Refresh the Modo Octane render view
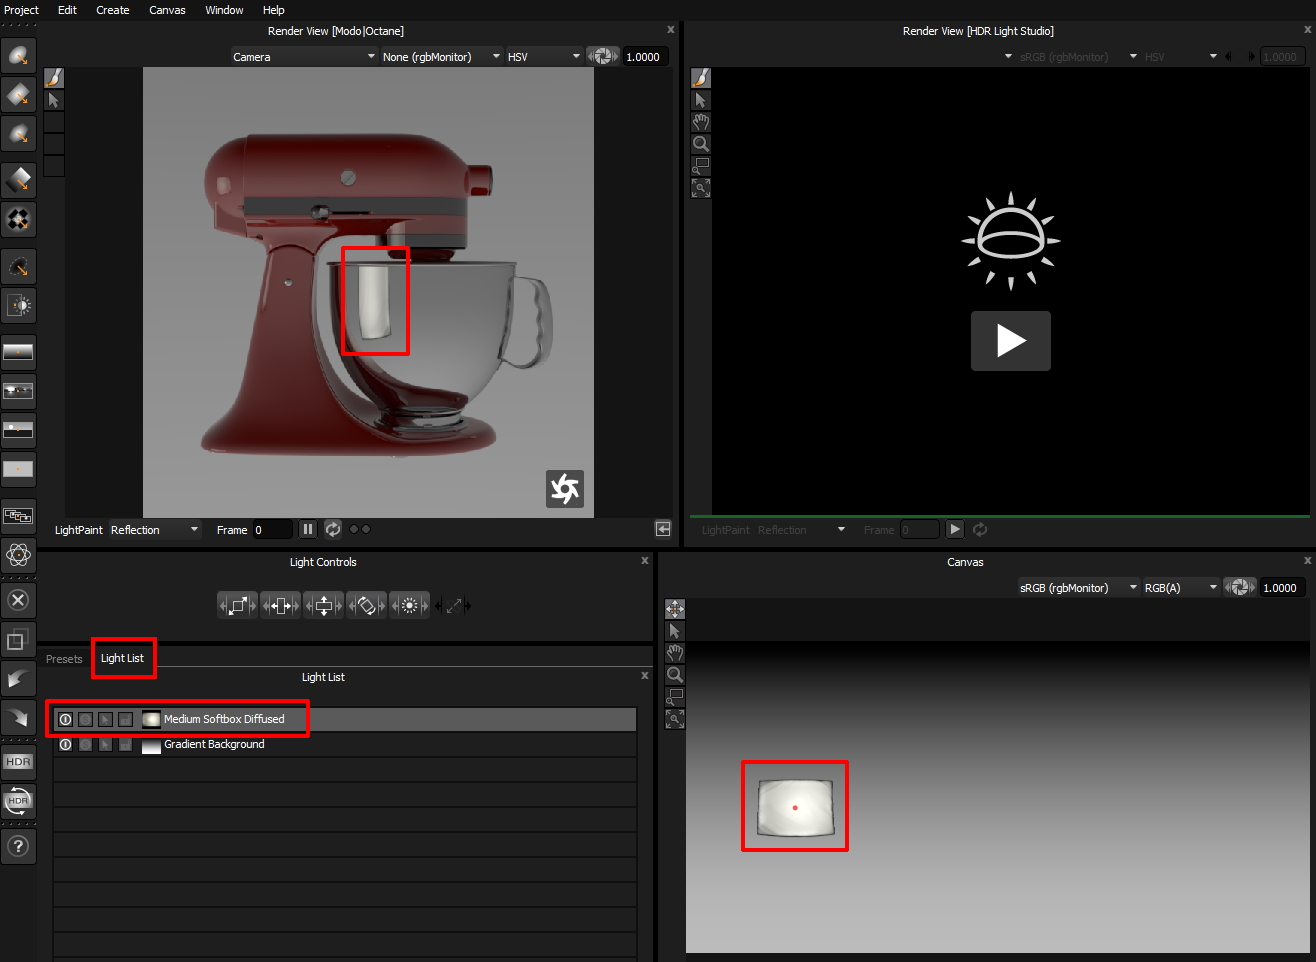Image resolution: width=1316 pixels, height=962 pixels. pyautogui.click(x=333, y=529)
